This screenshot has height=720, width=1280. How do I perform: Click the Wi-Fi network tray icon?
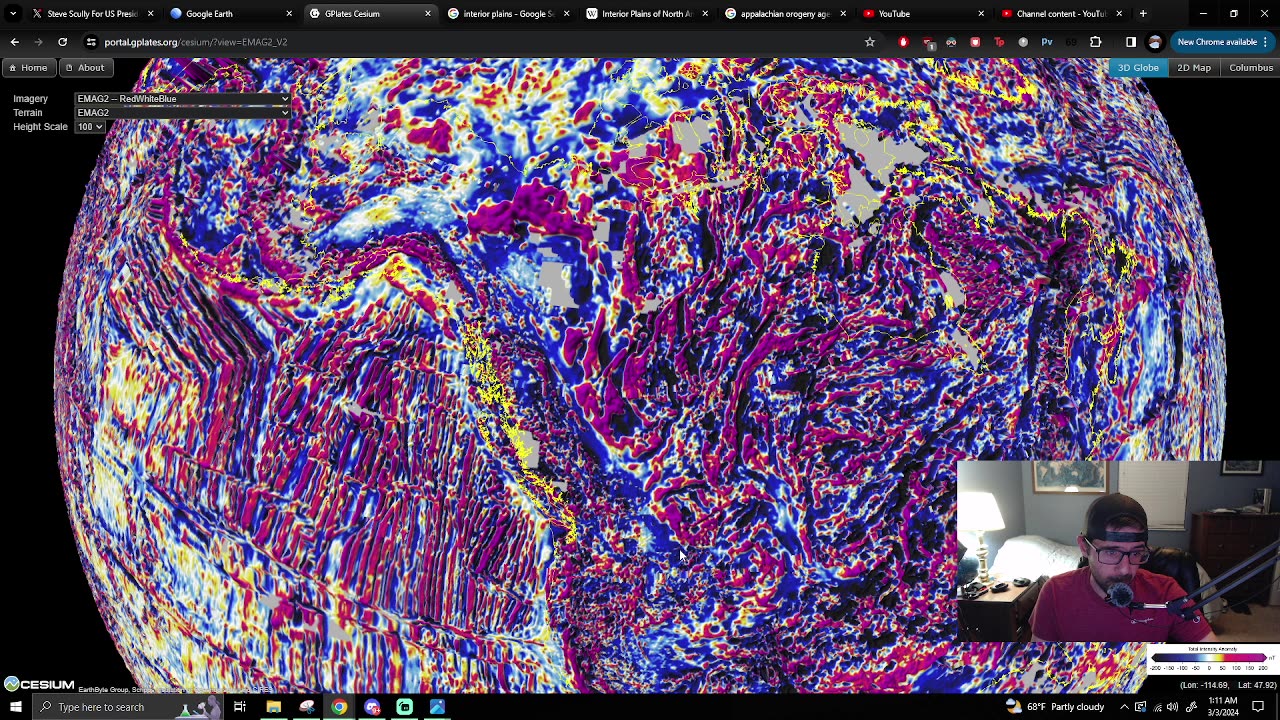pyautogui.click(x=1158, y=707)
